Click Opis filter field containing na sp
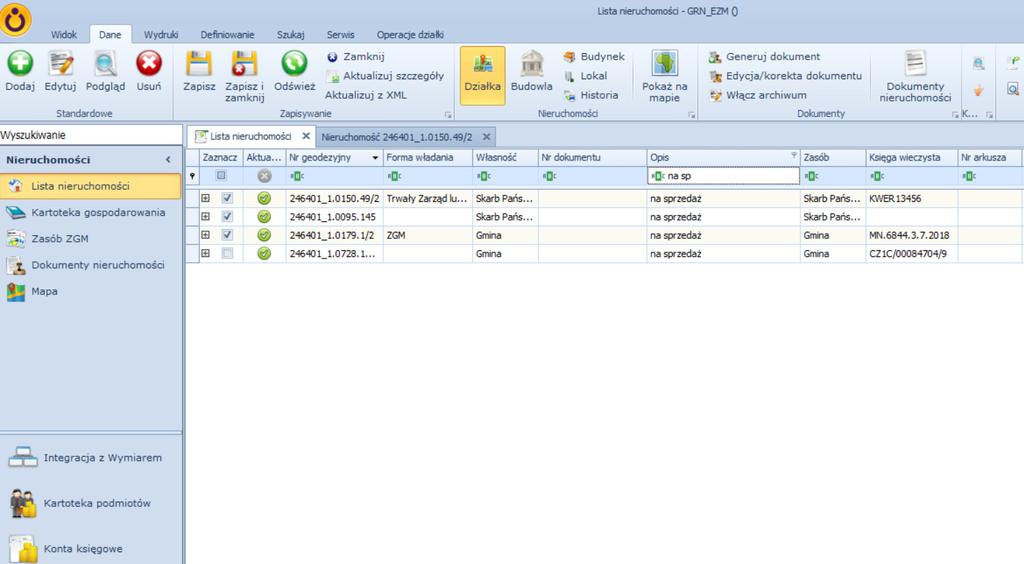The width and height of the screenshot is (1024, 564). [x=723, y=176]
